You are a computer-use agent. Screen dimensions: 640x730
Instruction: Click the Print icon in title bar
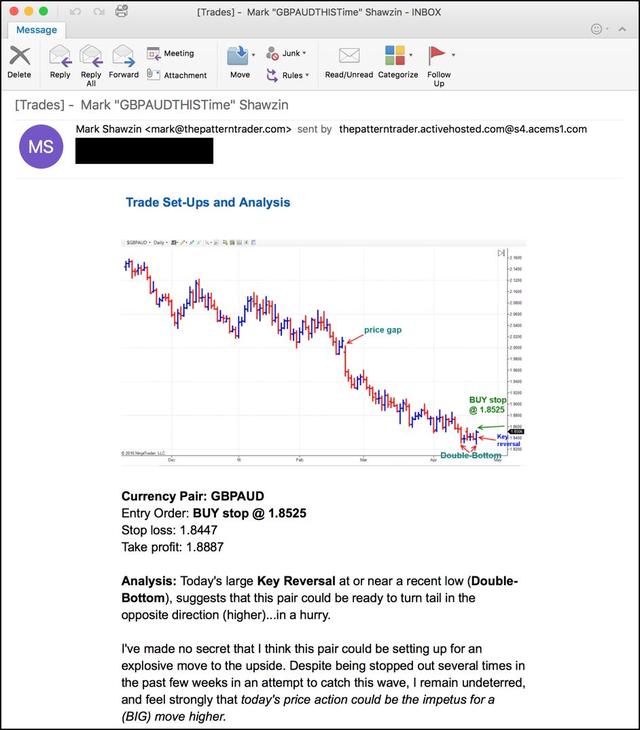(x=121, y=10)
